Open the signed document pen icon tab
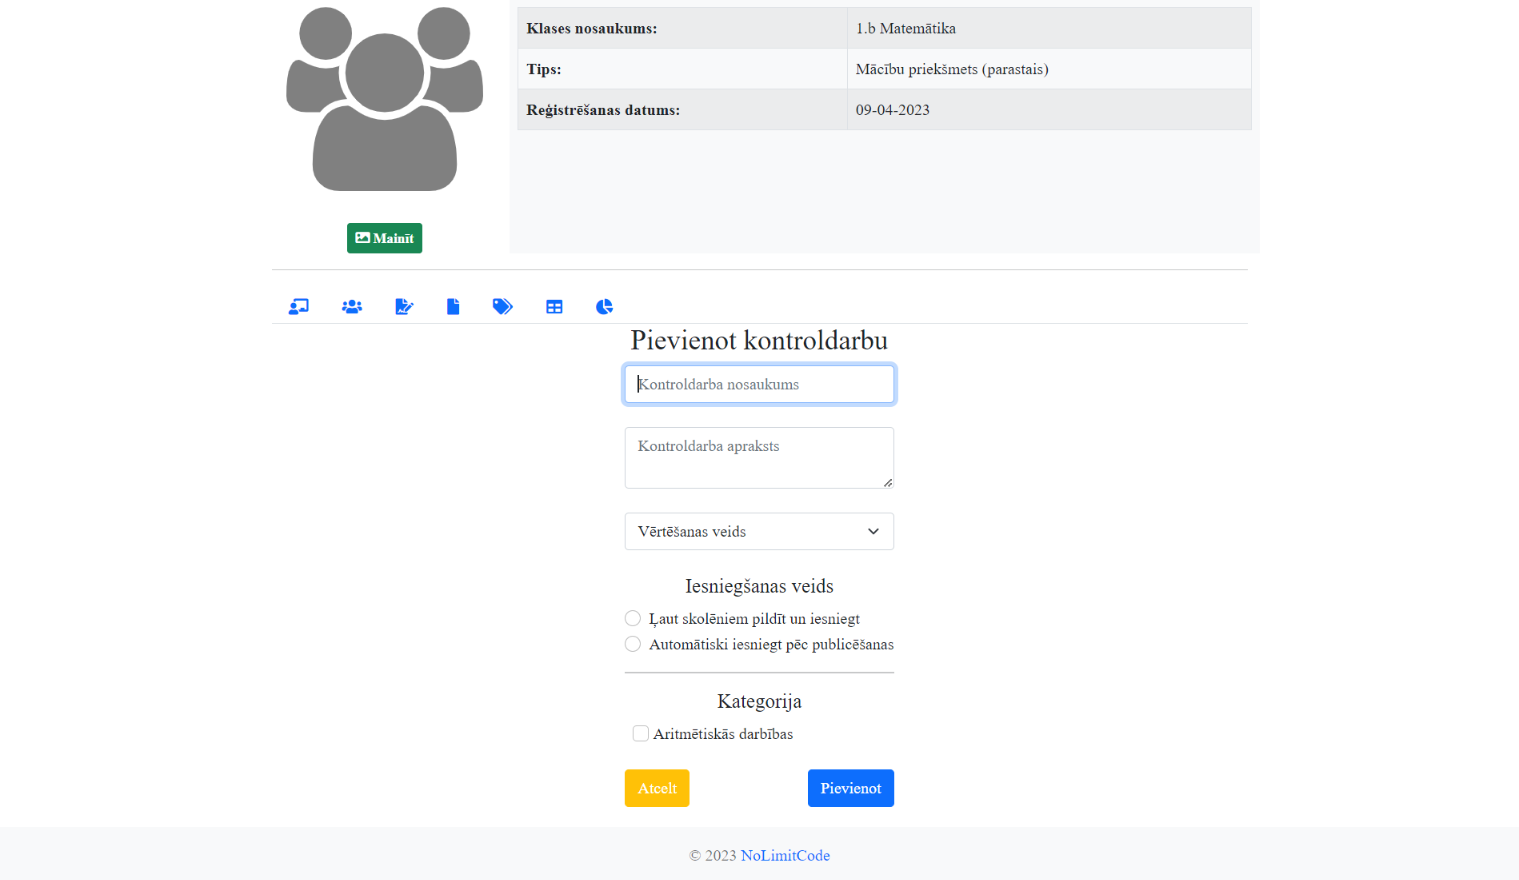 coord(404,307)
